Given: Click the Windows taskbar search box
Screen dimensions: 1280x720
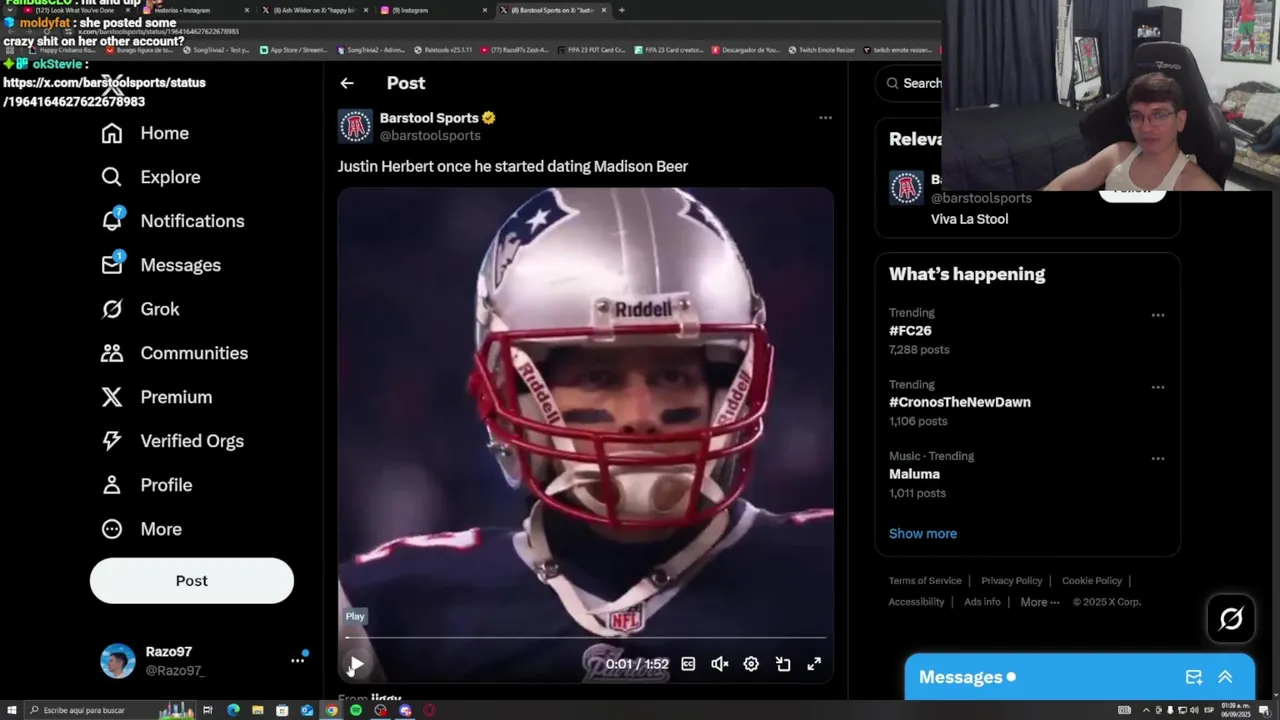Looking at the screenshot, I should (x=110, y=710).
